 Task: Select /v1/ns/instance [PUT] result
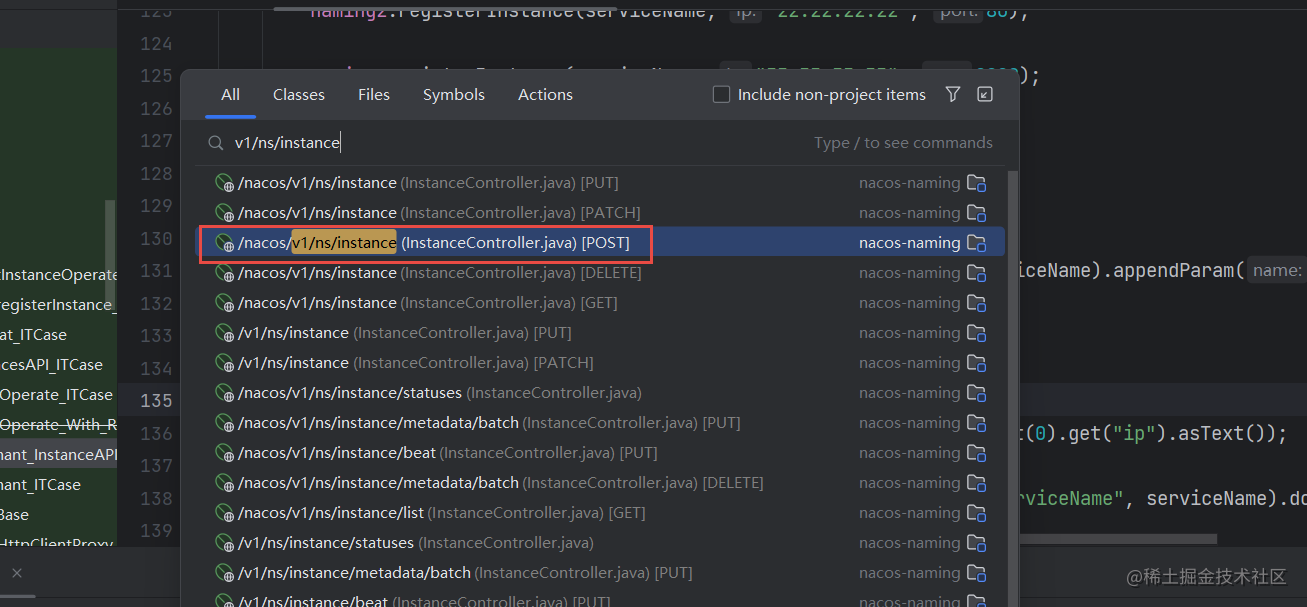point(600,333)
